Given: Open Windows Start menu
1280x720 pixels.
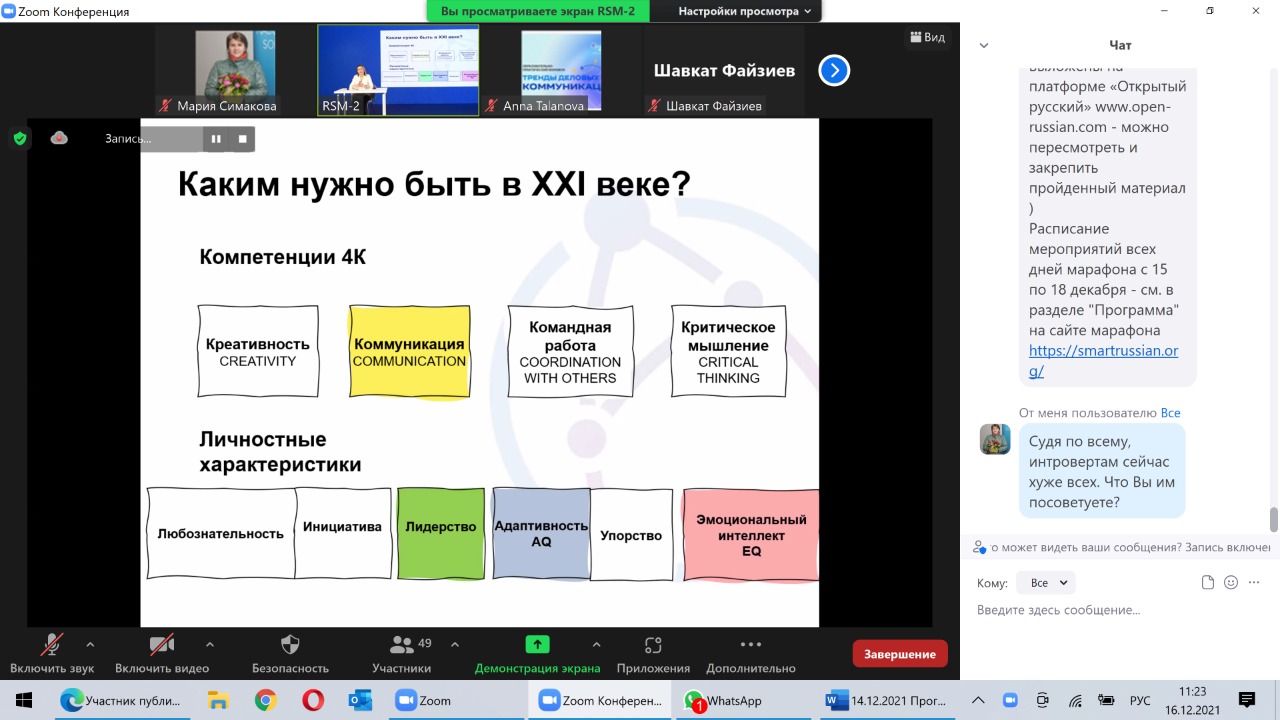Looking at the screenshot, I should [23, 700].
